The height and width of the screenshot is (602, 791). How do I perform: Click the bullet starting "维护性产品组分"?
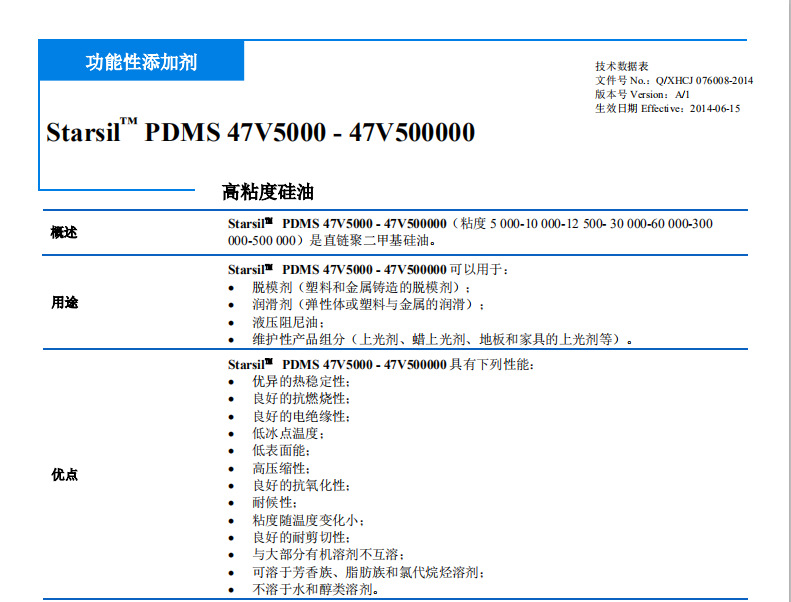click(442, 339)
